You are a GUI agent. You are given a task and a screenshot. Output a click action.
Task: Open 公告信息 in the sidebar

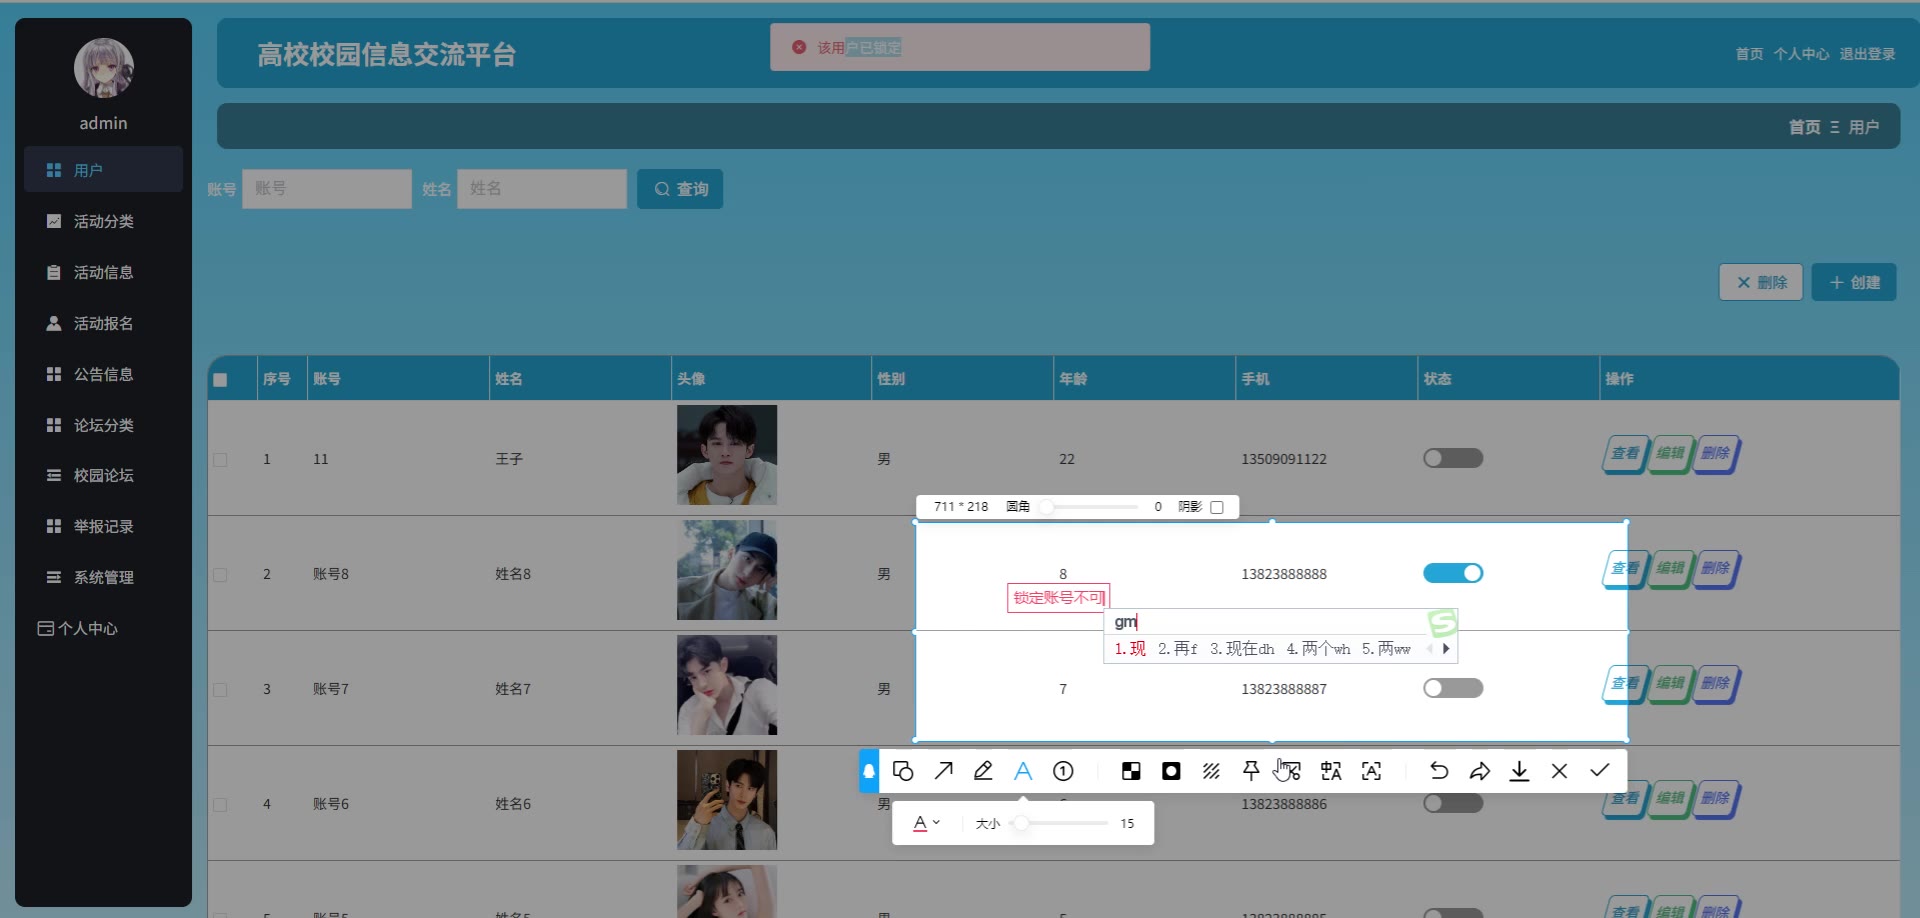click(x=104, y=374)
